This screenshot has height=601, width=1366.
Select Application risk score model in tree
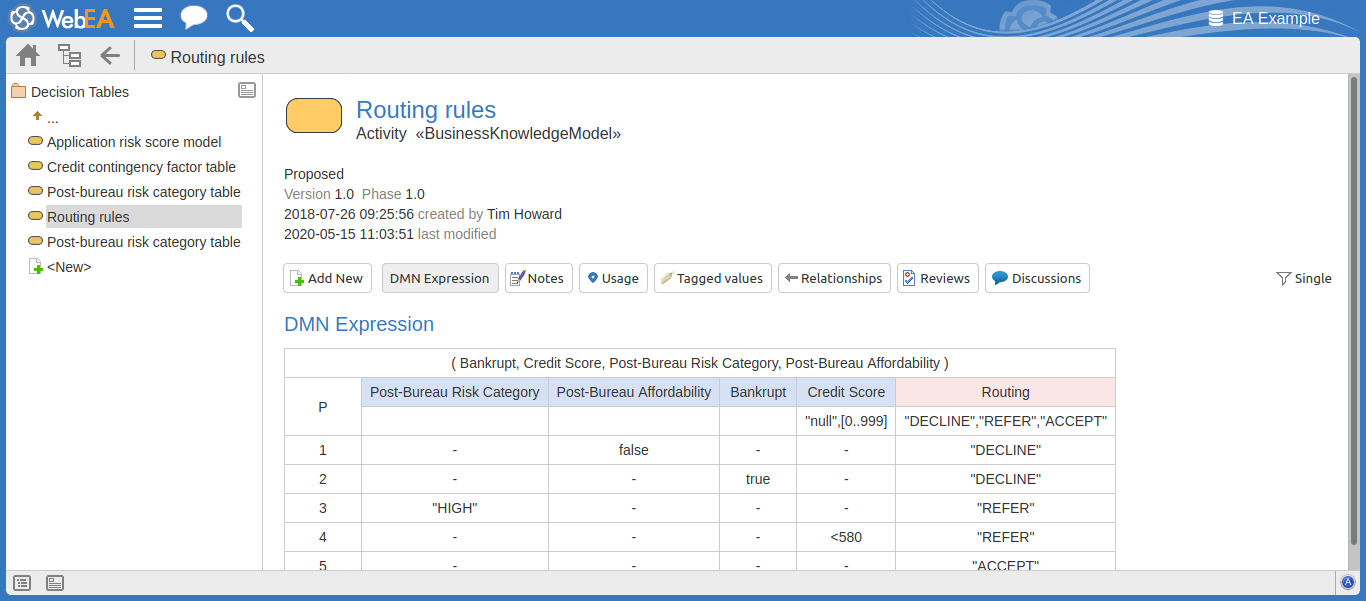pyautogui.click(x=134, y=142)
